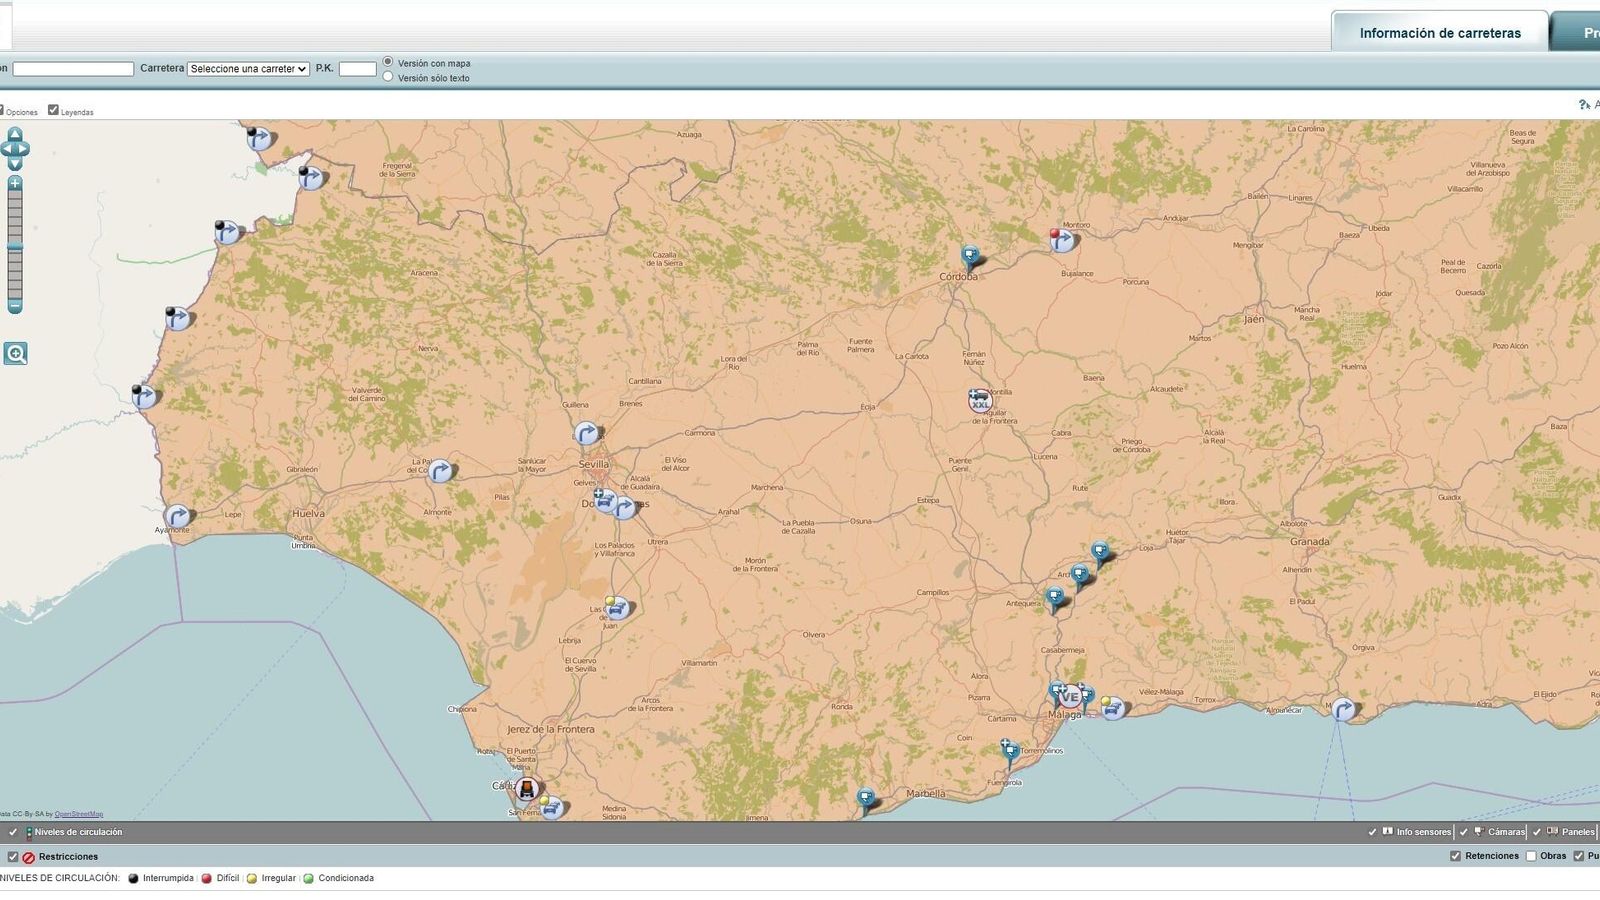Disable the Retenciones checkbox

1456,855
